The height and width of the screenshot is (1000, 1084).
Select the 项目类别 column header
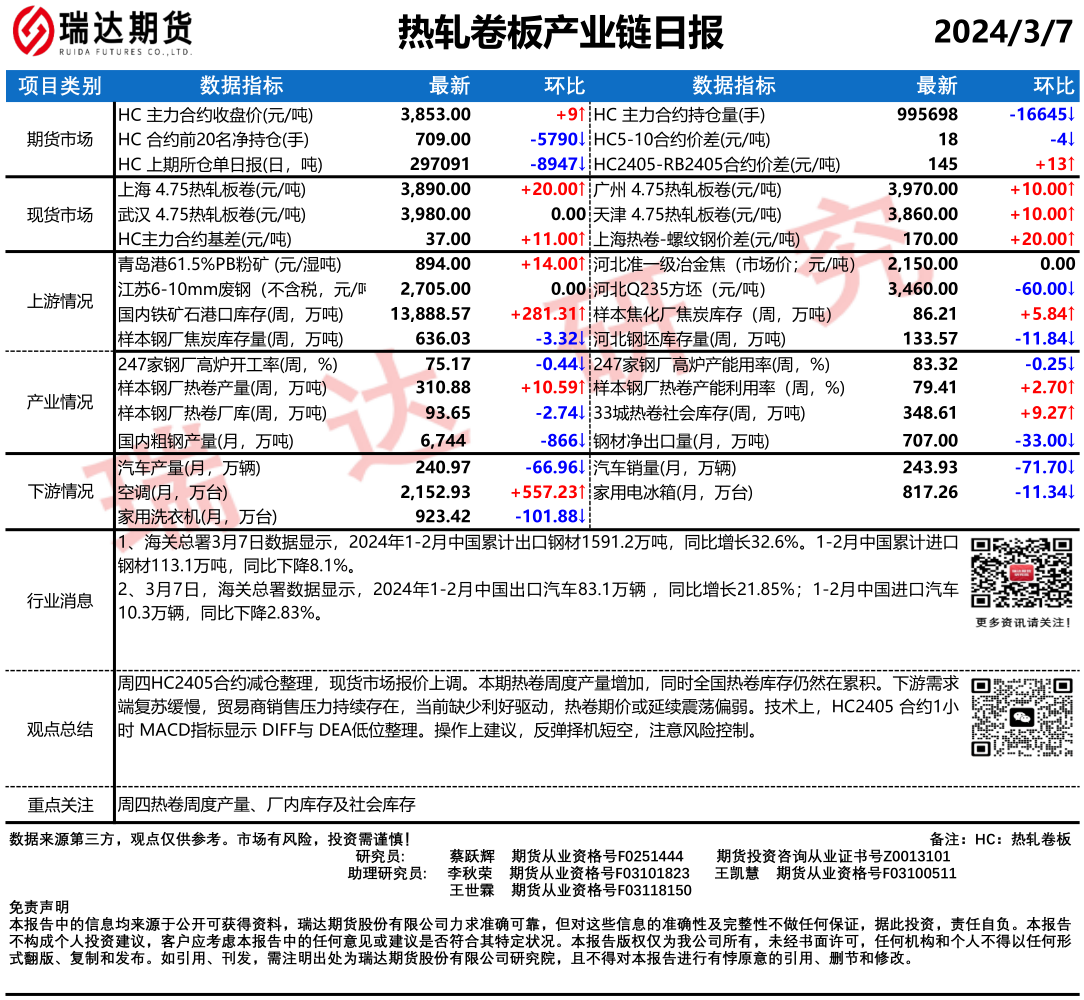point(60,86)
